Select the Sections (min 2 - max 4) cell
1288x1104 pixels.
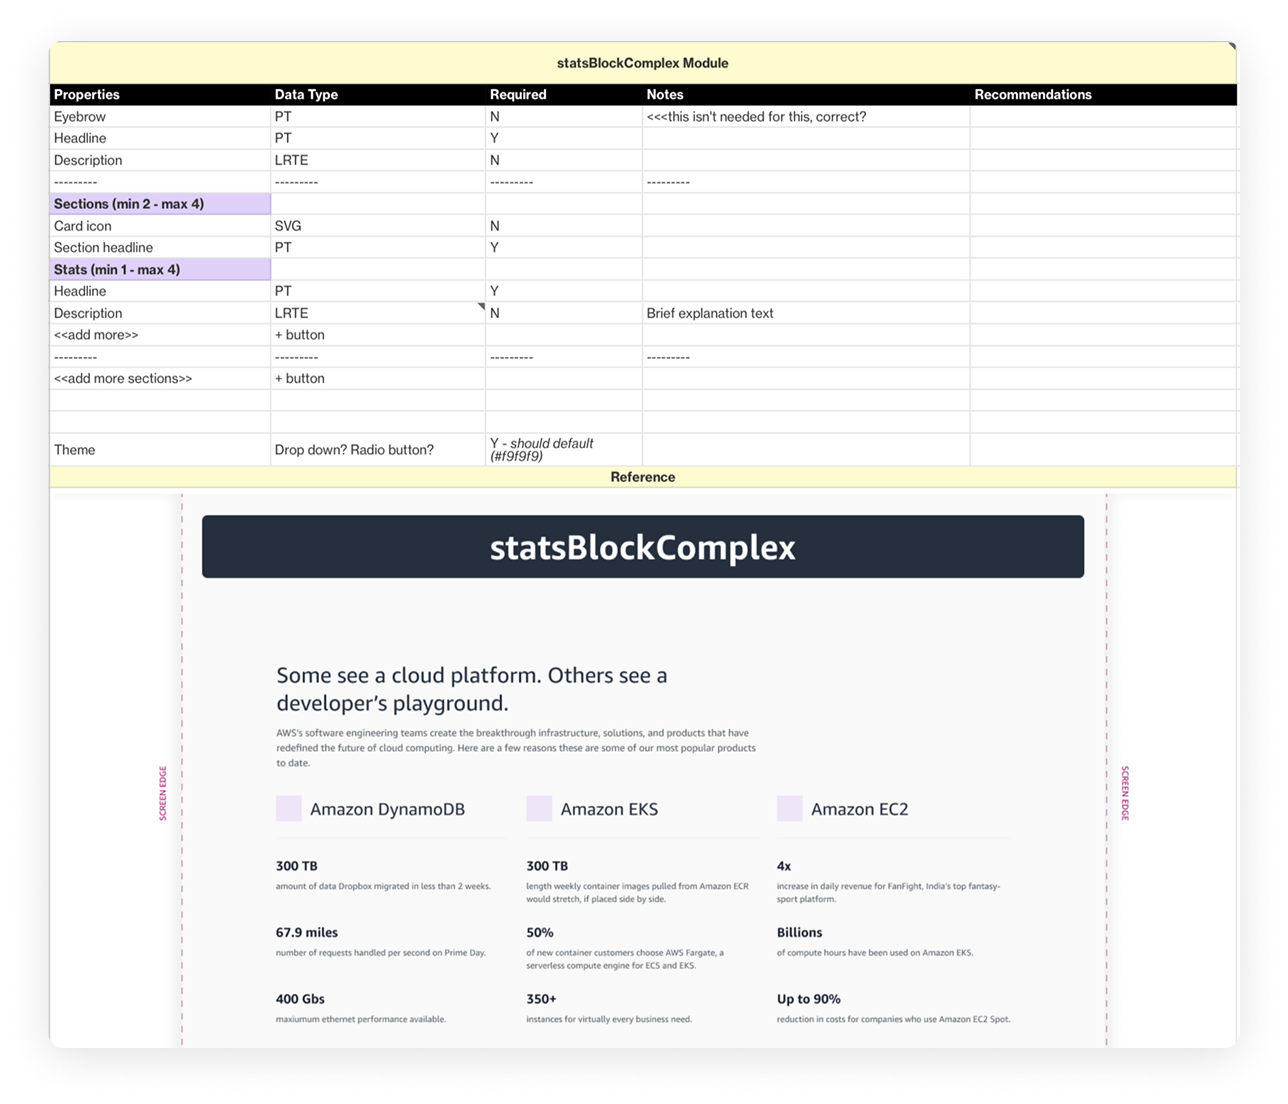[x=160, y=204]
